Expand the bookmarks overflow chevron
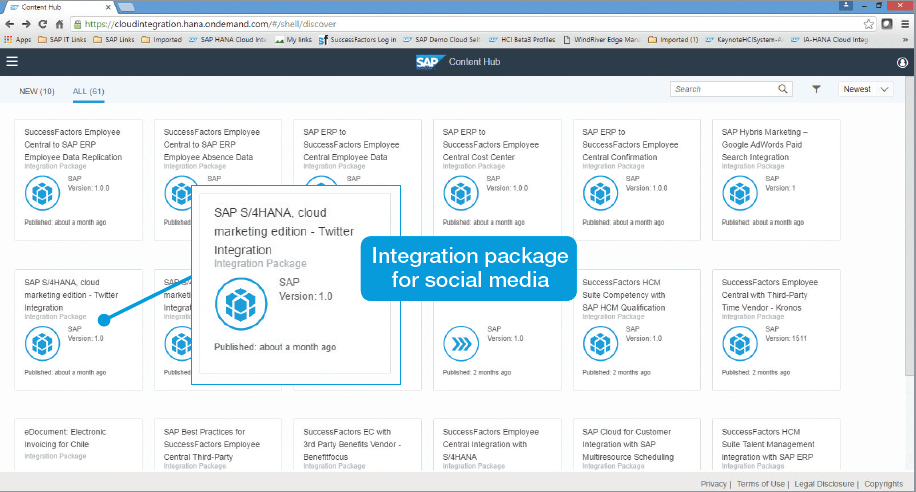 coord(905,40)
